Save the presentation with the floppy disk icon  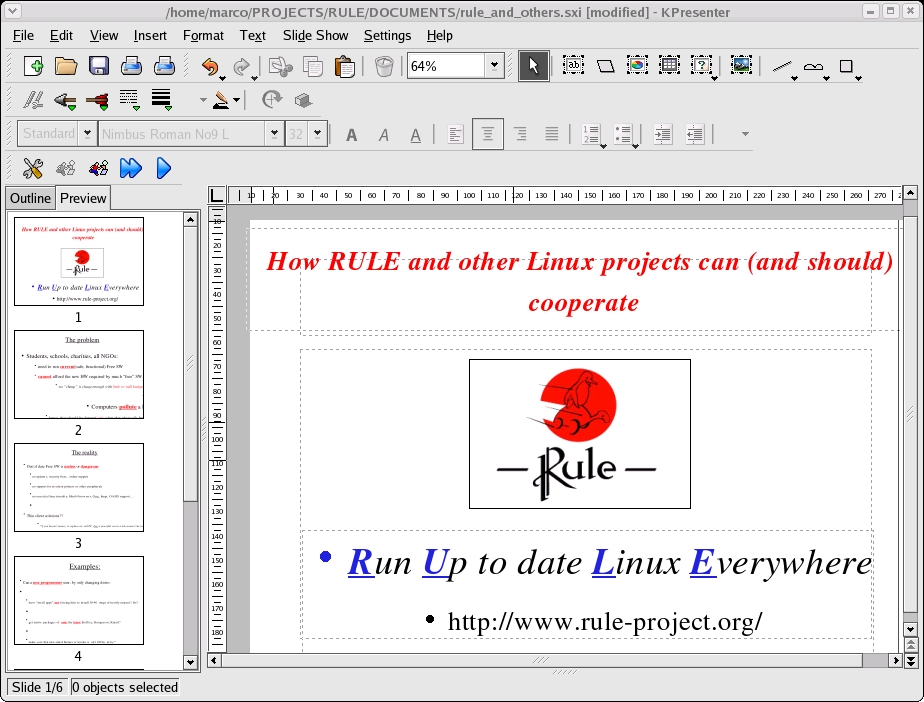pyautogui.click(x=98, y=66)
